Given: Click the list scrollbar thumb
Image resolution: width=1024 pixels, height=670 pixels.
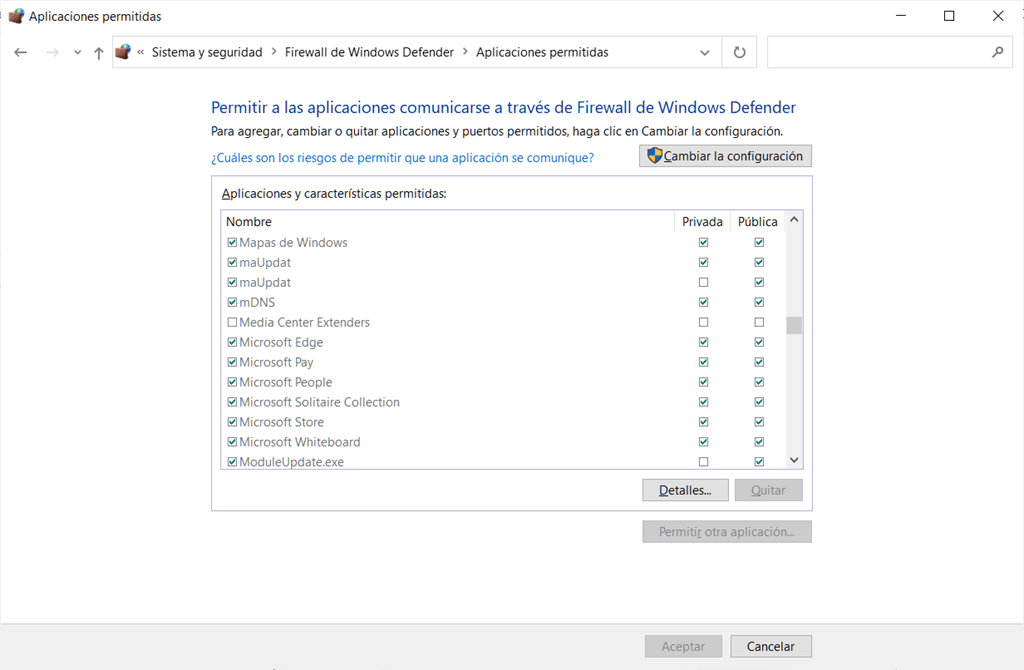Looking at the screenshot, I should [x=794, y=325].
